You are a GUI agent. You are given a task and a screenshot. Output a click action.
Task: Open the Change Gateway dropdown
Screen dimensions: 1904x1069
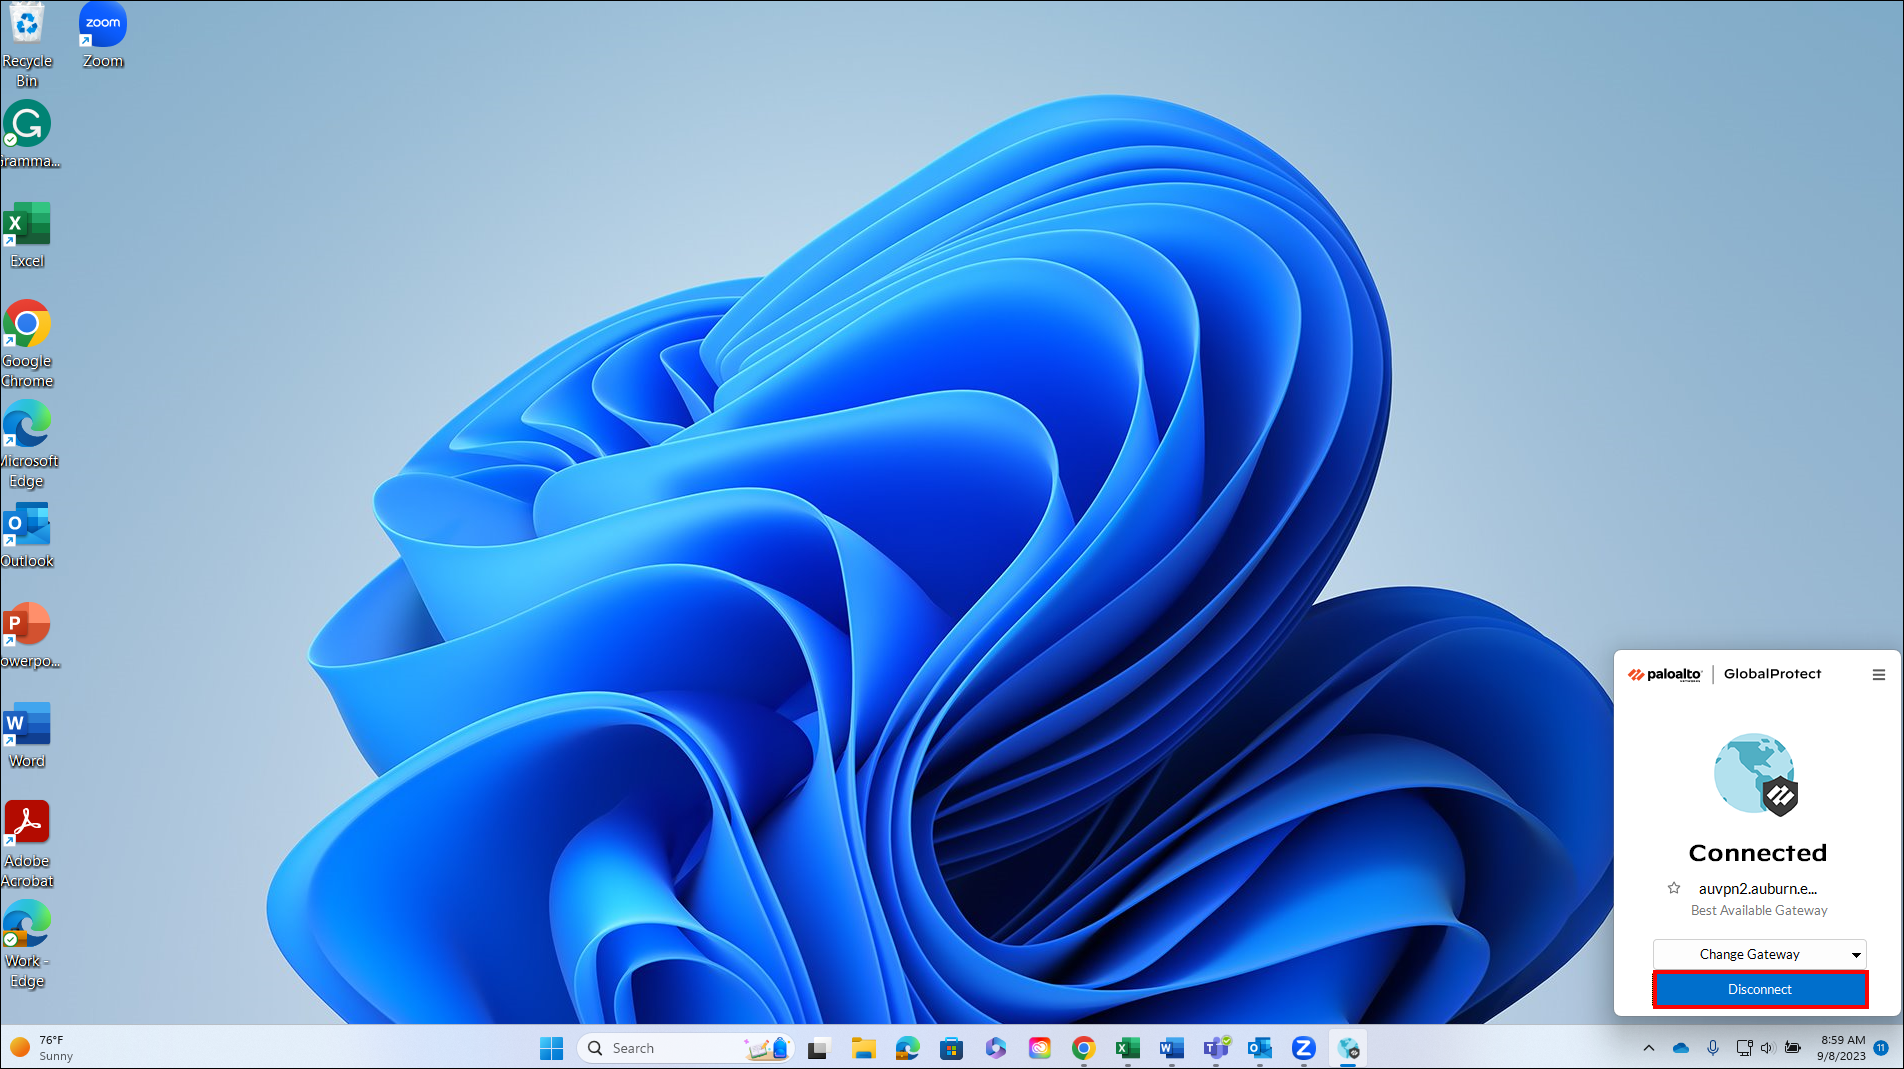[1759, 954]
